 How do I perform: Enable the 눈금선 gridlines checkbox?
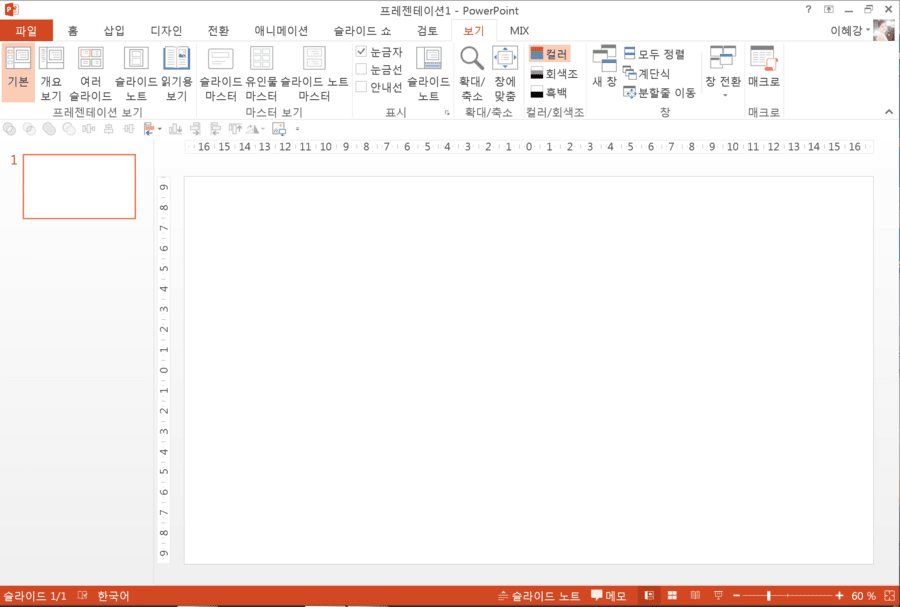point(361,69)
